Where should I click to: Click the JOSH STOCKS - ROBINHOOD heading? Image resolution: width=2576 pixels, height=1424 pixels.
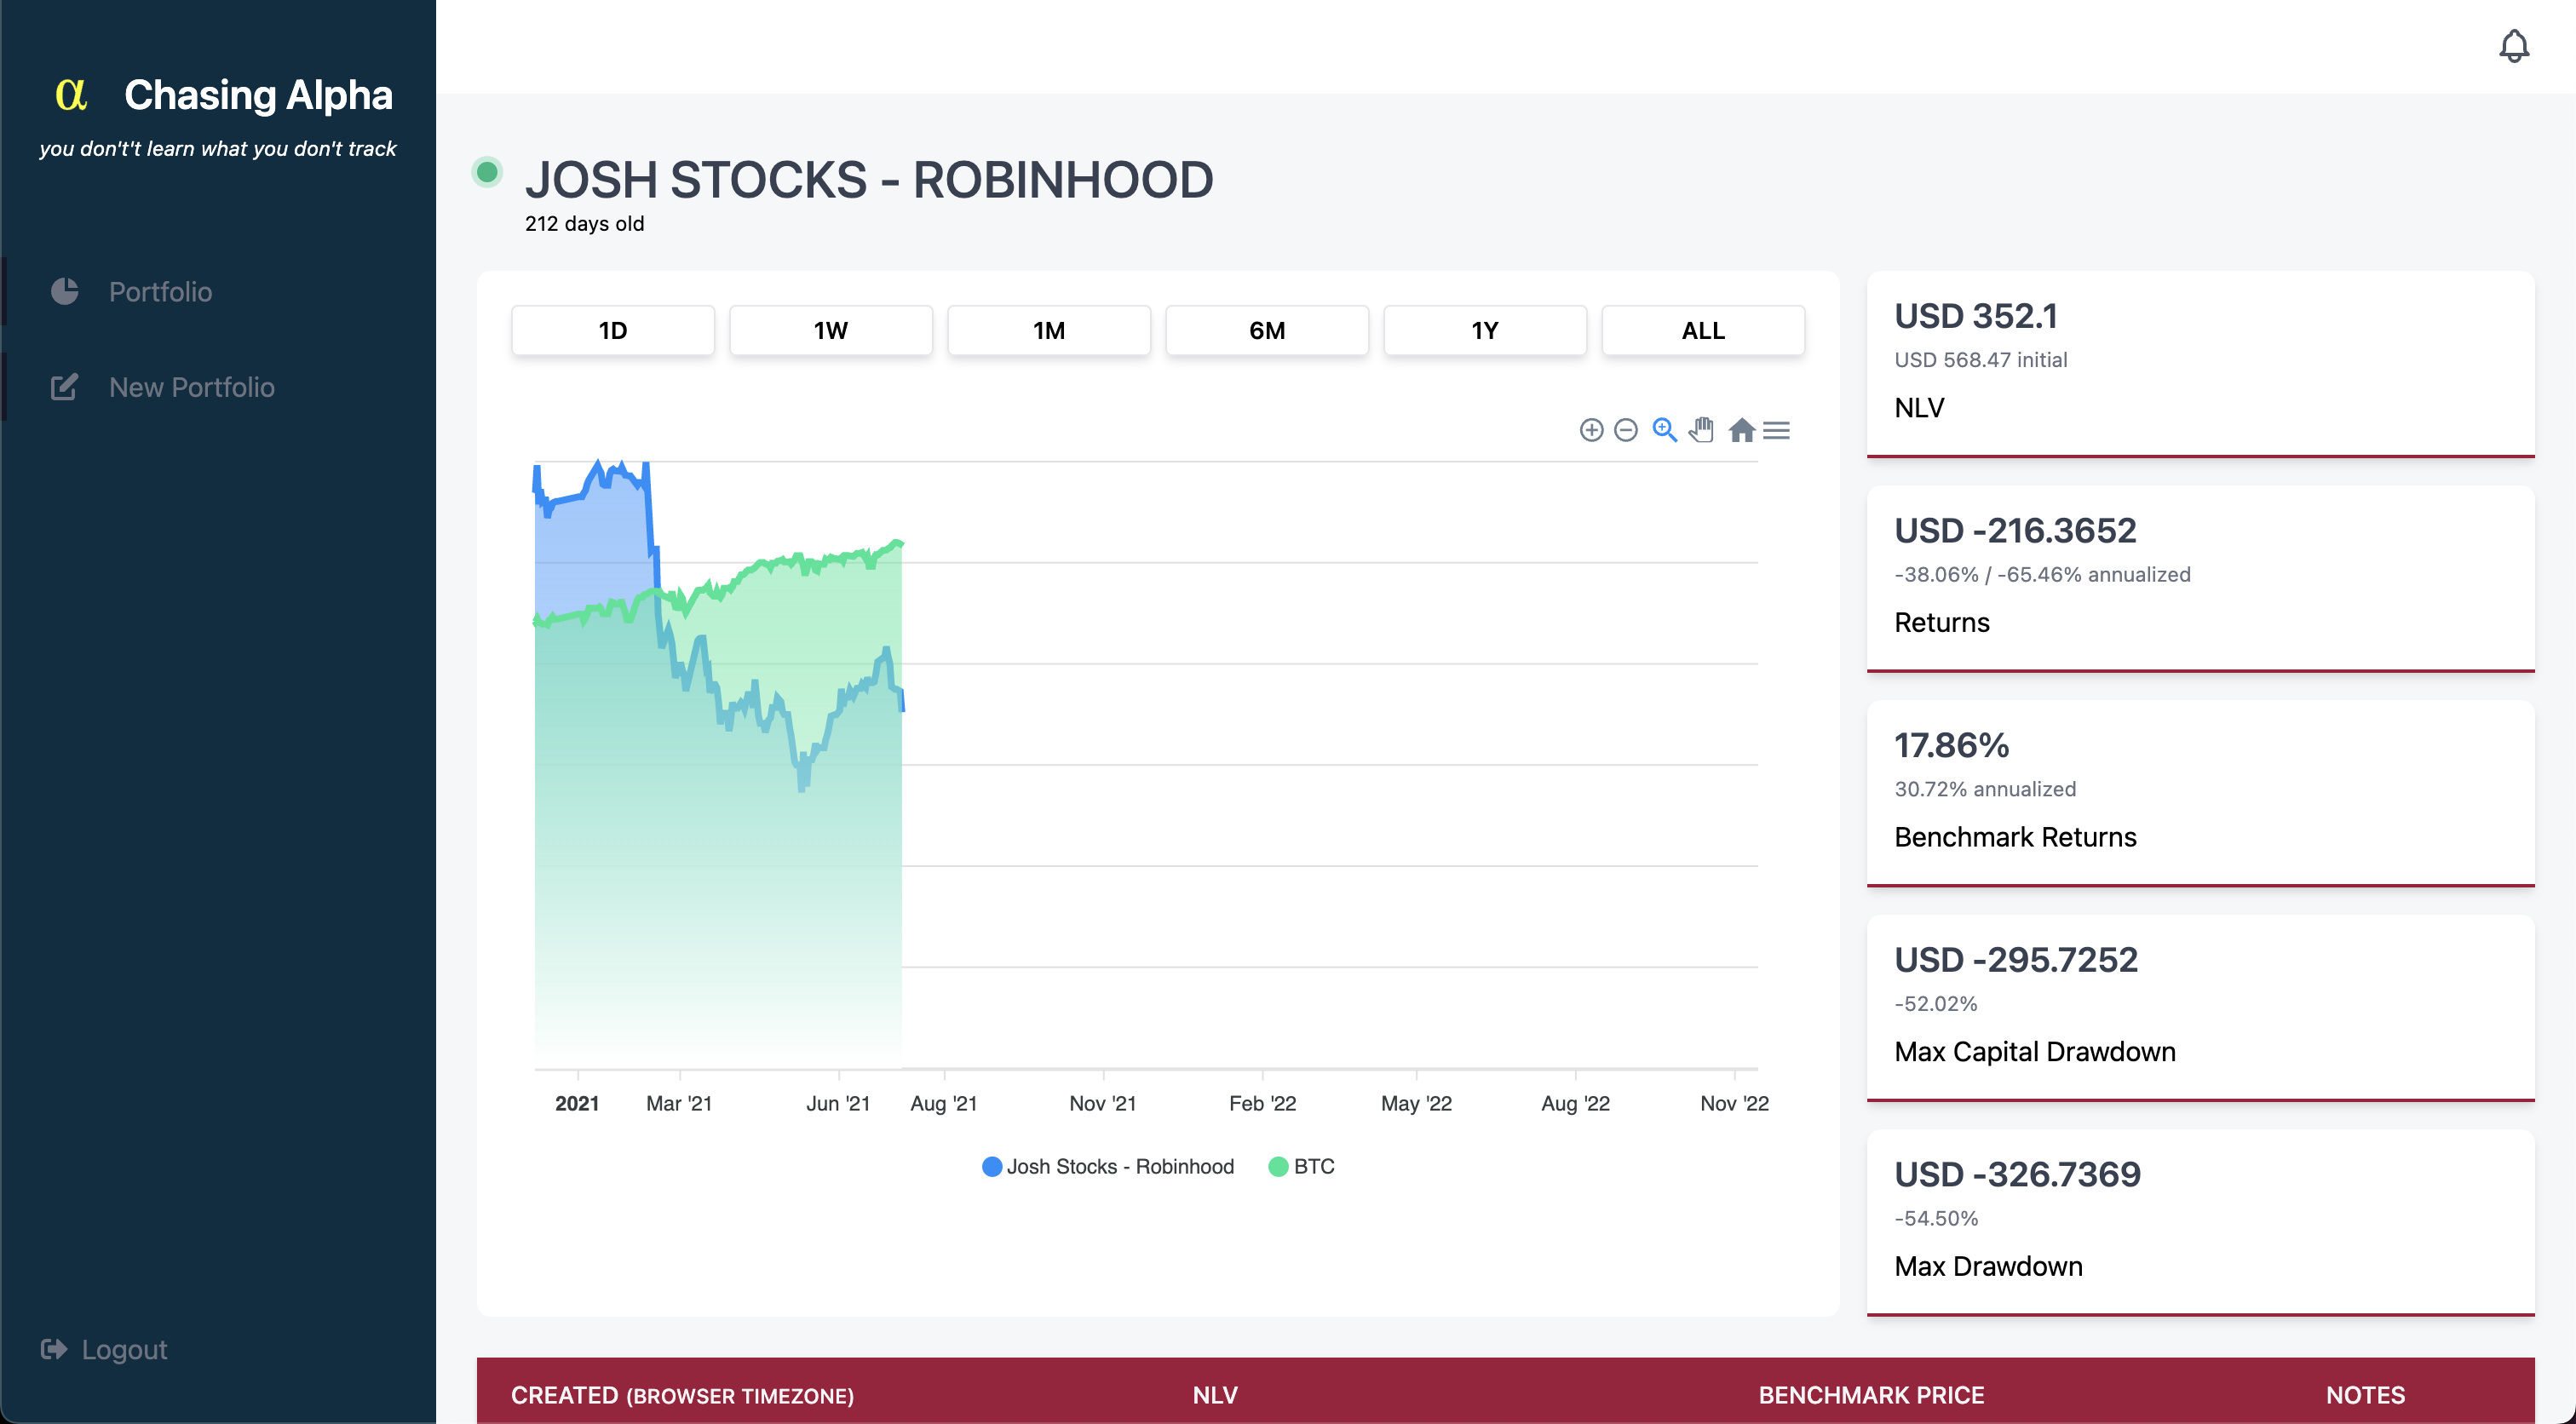(x=869, y=180)
